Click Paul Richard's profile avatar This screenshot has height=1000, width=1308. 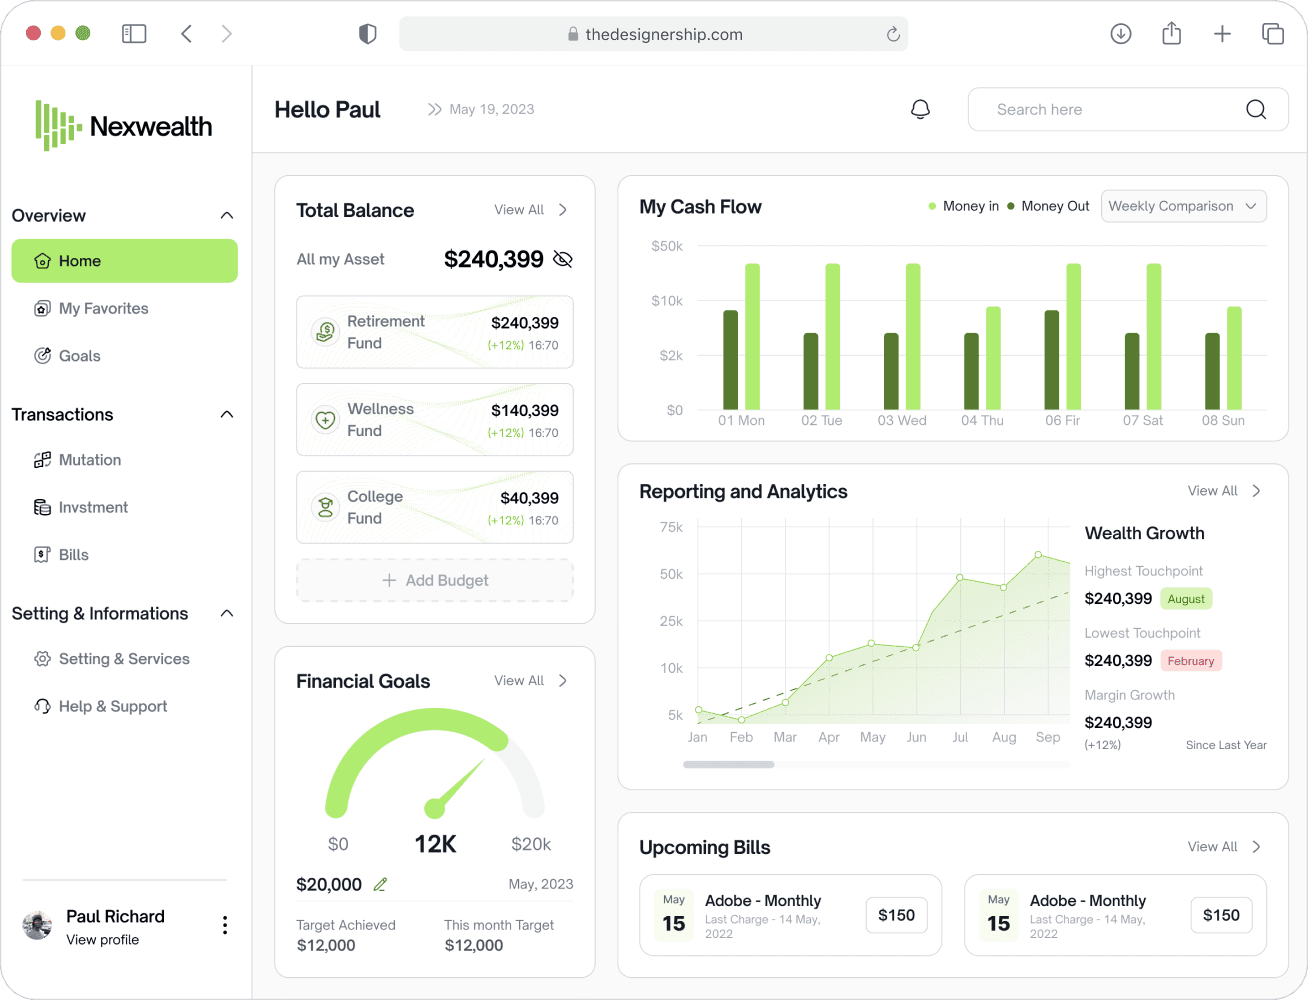pos(38,925)
